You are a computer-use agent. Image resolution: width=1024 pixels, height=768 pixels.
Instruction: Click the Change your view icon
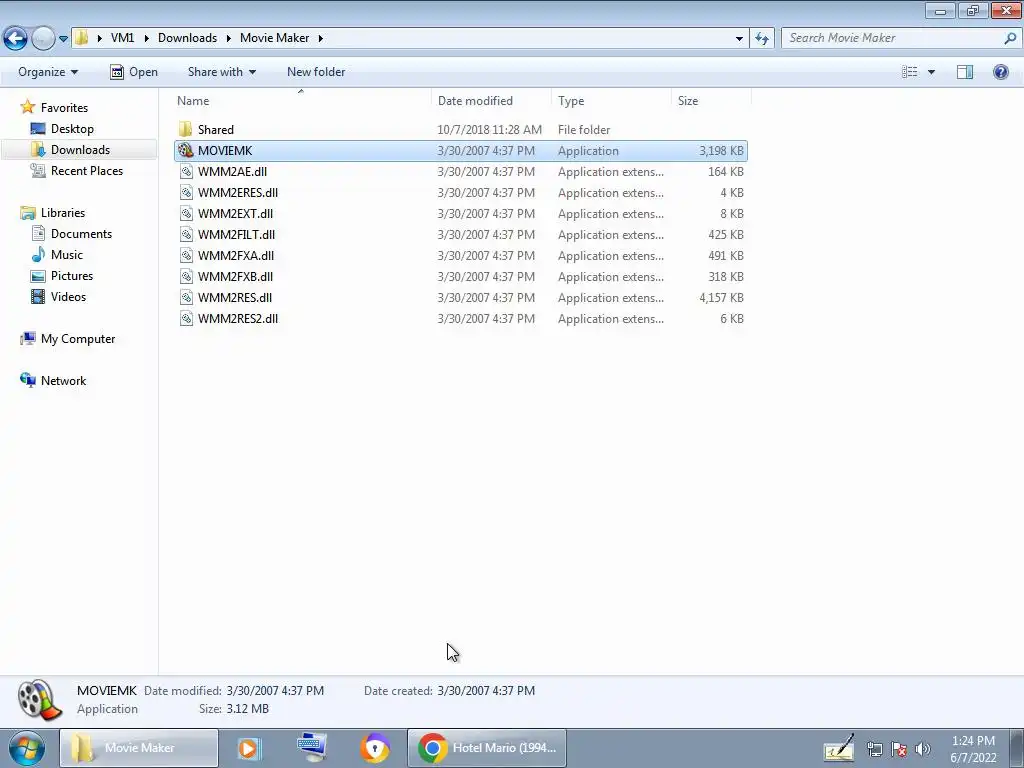pos(910,72)
